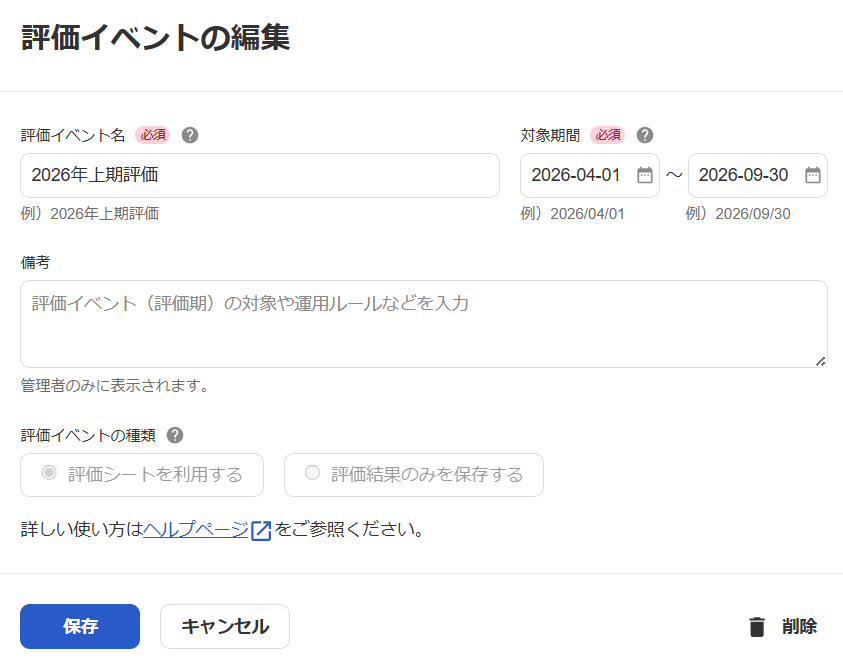
Task: Select 評価結果のみを保存する radio option
Action: coord(413,474)
